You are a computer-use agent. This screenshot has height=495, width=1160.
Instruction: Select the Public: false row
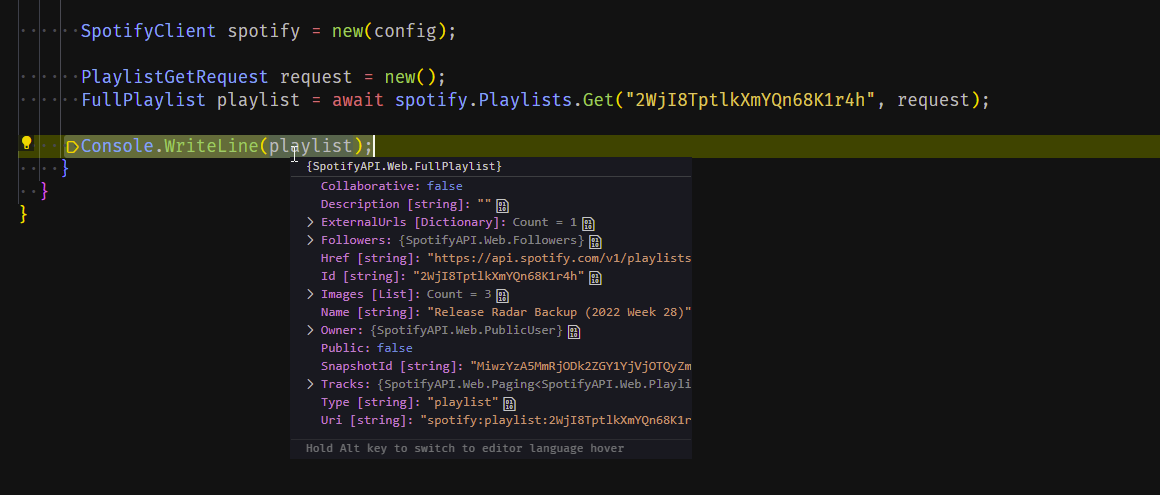coord(491,348)
